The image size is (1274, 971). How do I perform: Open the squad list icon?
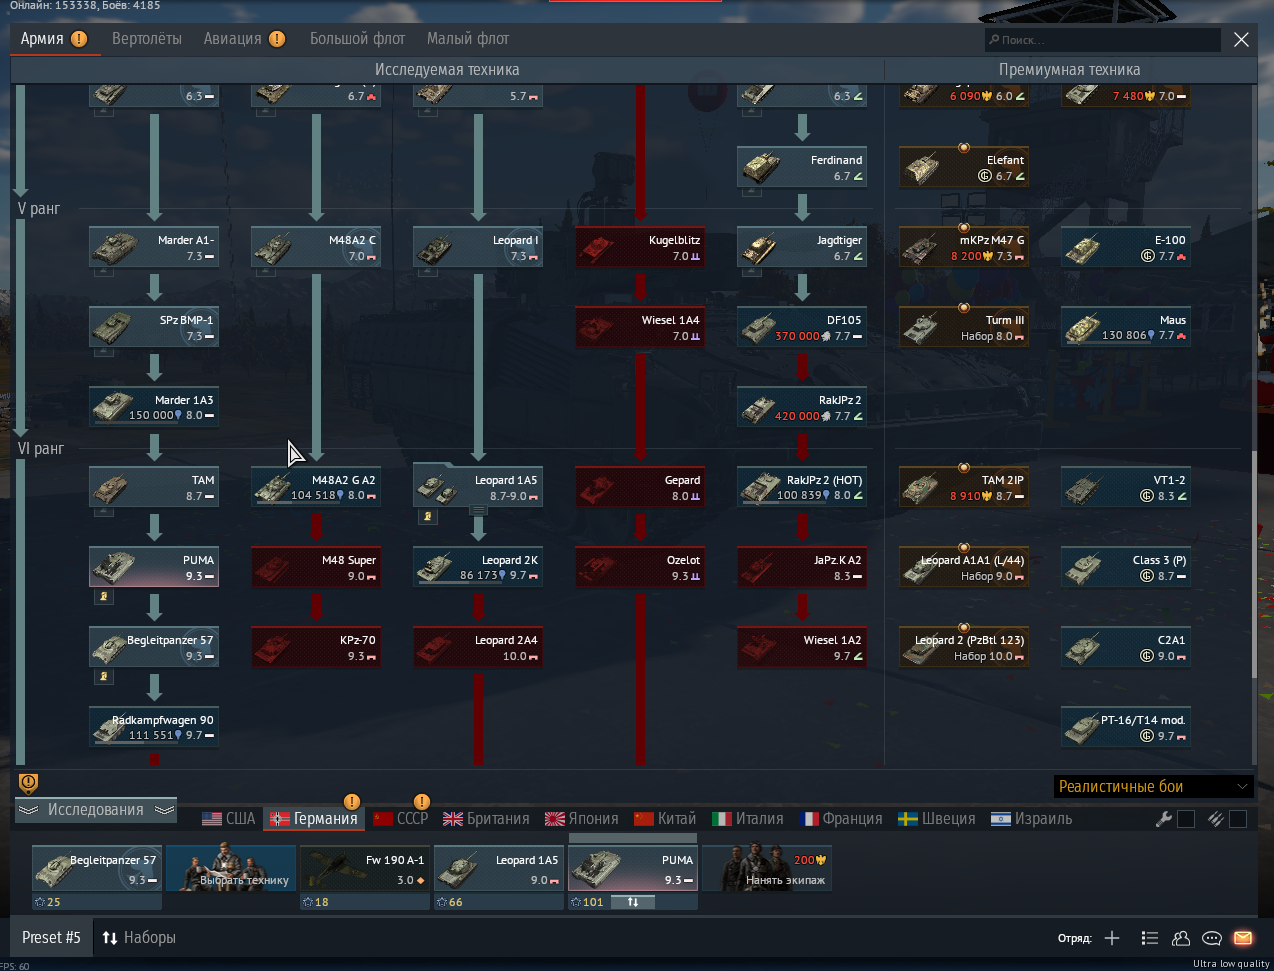pyautogui.click(x=1150, y=938)
